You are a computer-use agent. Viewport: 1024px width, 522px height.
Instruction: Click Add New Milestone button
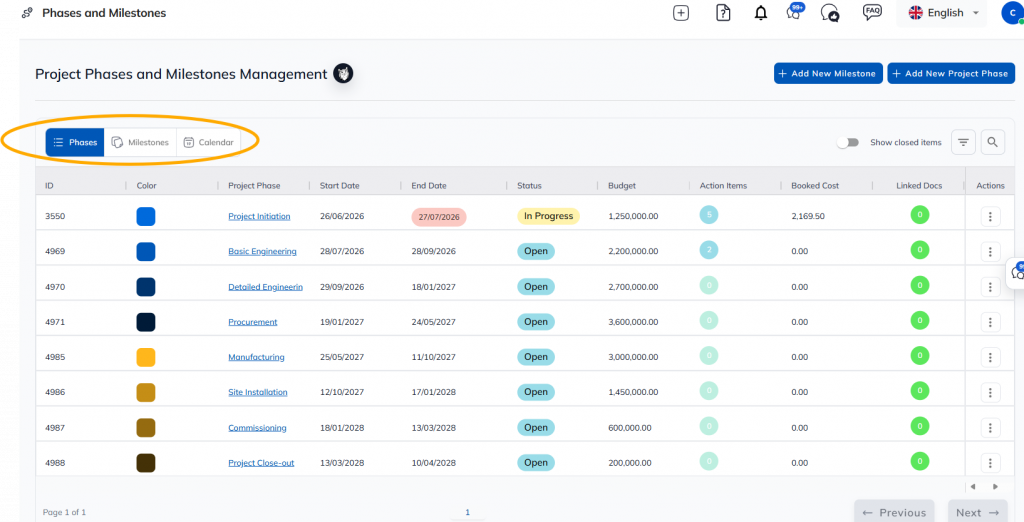829,73
